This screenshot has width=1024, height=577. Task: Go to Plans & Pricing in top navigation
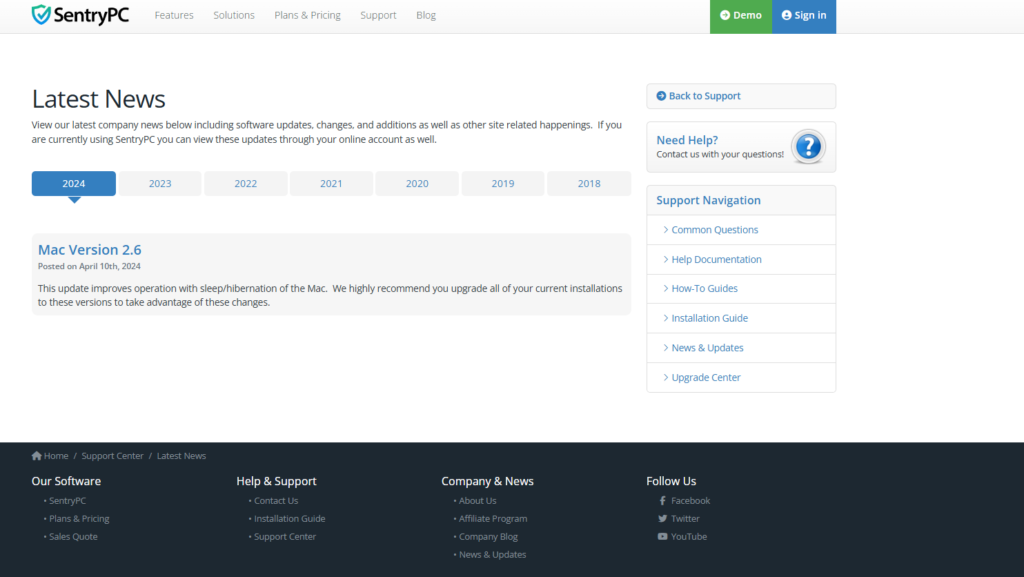[308, 15]
